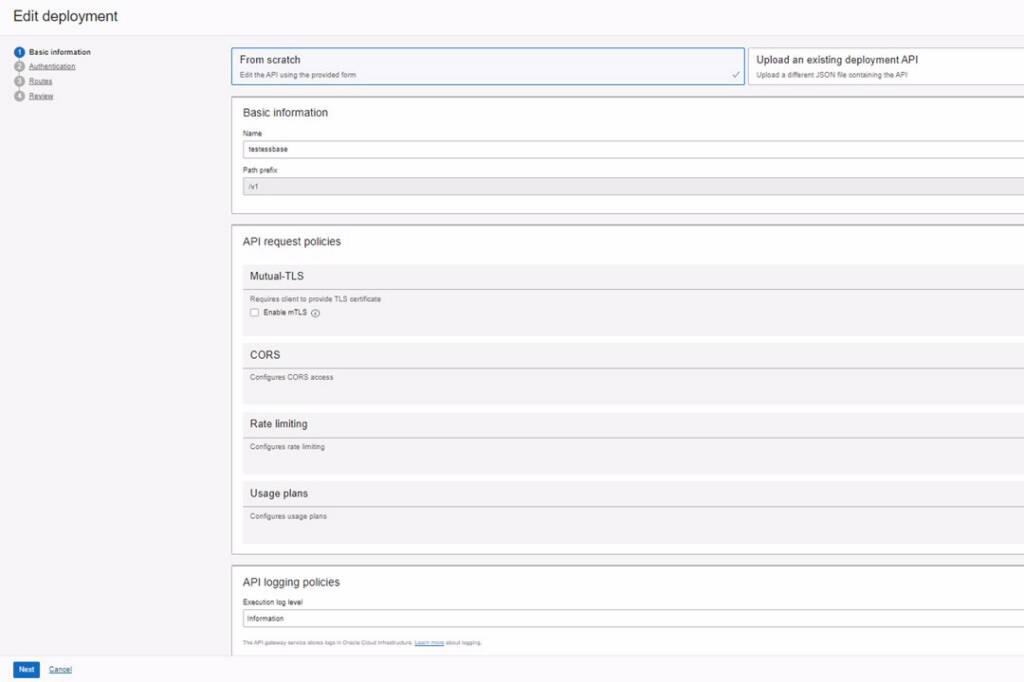This screenshot has width=1024, height=682.
Task: Click the Next button
Action: 25,669
